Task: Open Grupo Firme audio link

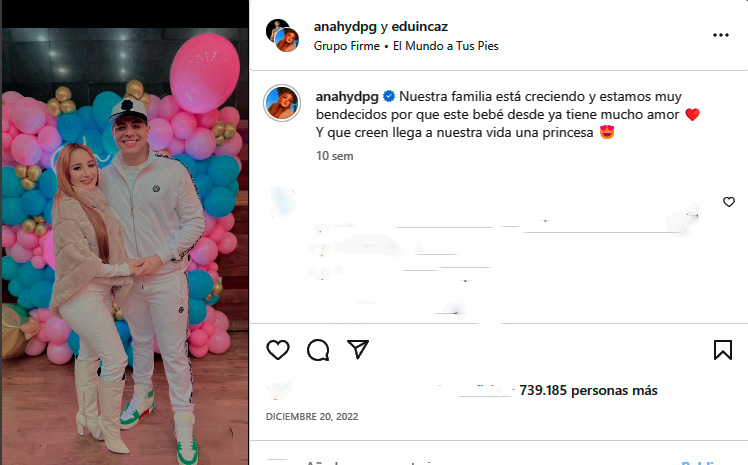Action: coord(347,46)
